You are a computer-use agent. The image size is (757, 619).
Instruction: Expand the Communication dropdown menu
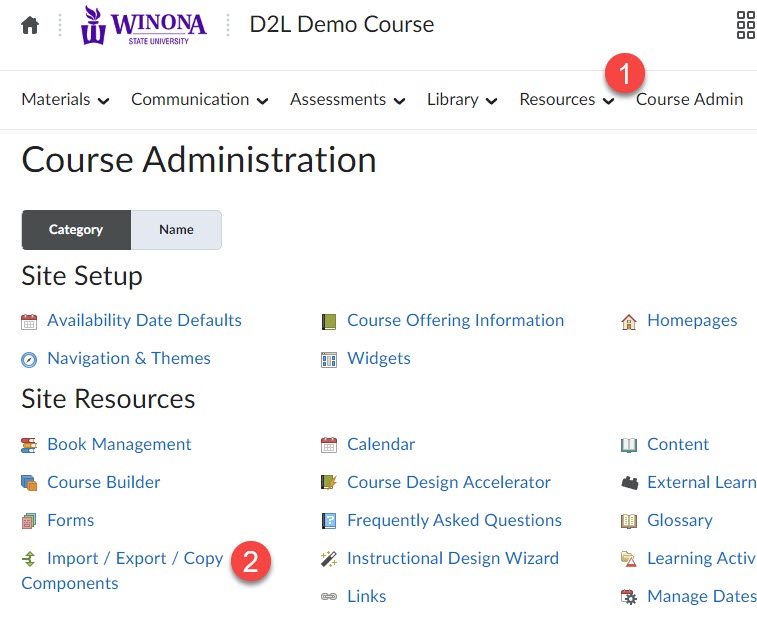pyautogui.click(x=199, y=99)
